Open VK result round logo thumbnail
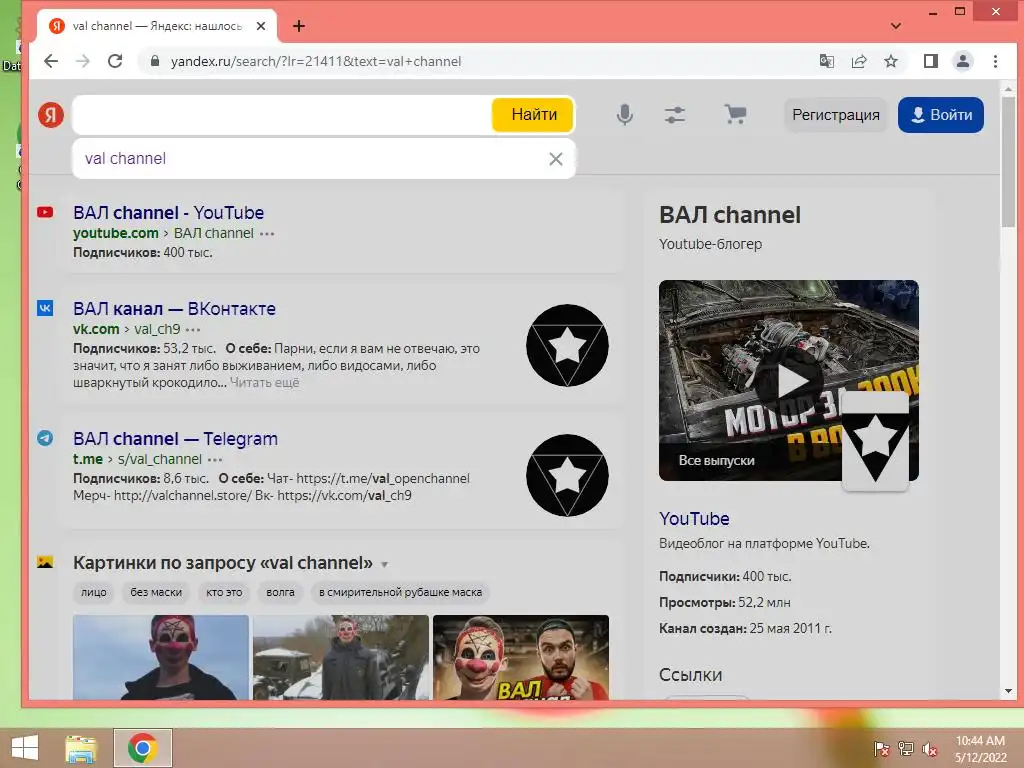 pos(567,345)
